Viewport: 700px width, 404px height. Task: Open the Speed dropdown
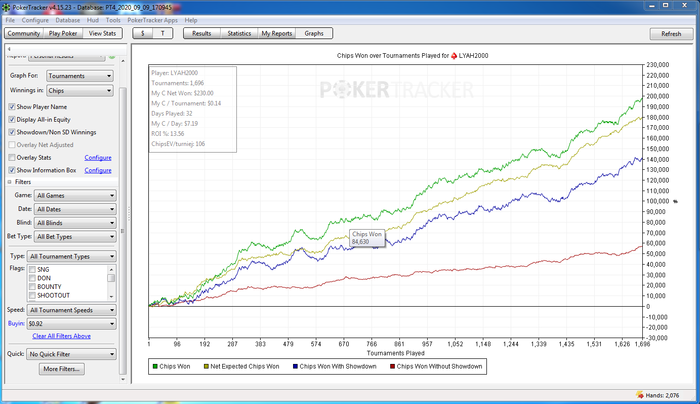71,310
